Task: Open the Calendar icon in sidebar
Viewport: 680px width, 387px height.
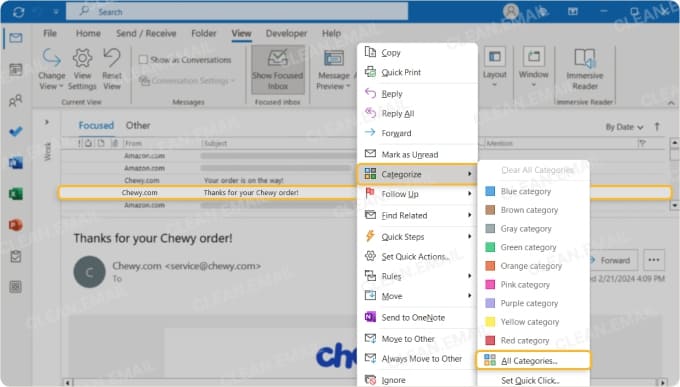Action: click(16, 69)
